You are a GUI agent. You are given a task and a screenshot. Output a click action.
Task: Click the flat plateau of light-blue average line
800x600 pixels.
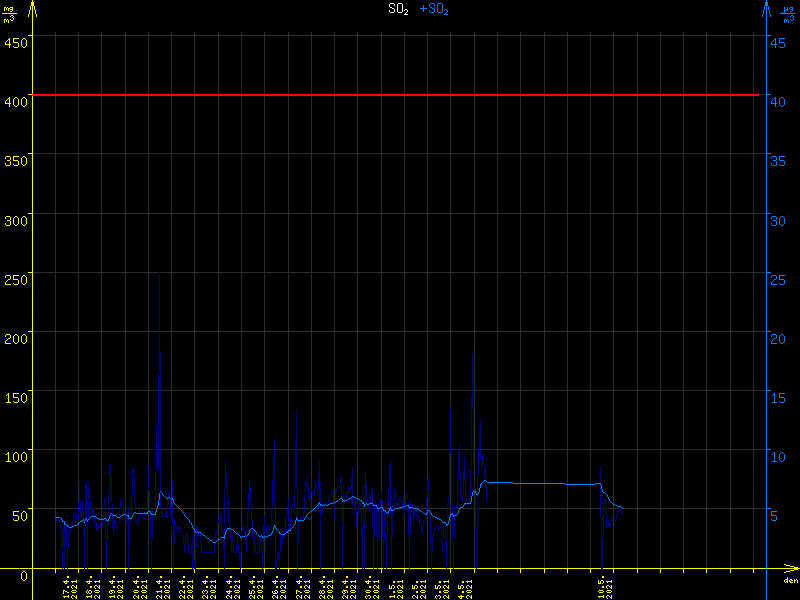pos(540,483)
